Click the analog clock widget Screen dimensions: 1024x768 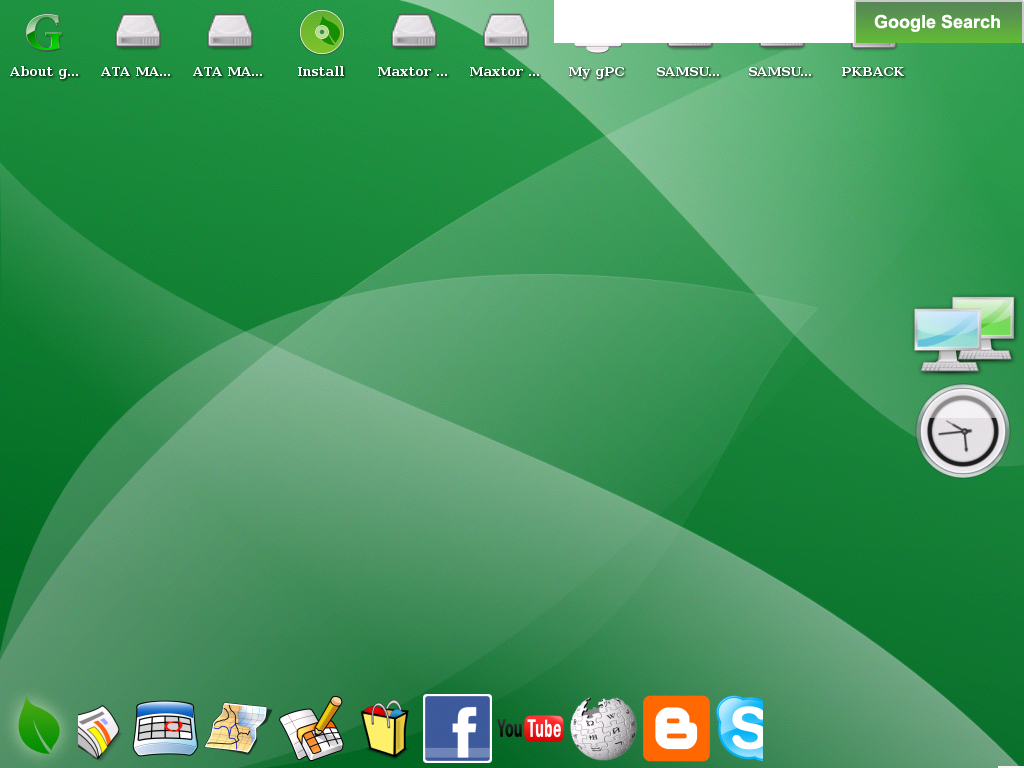[962, 431]
